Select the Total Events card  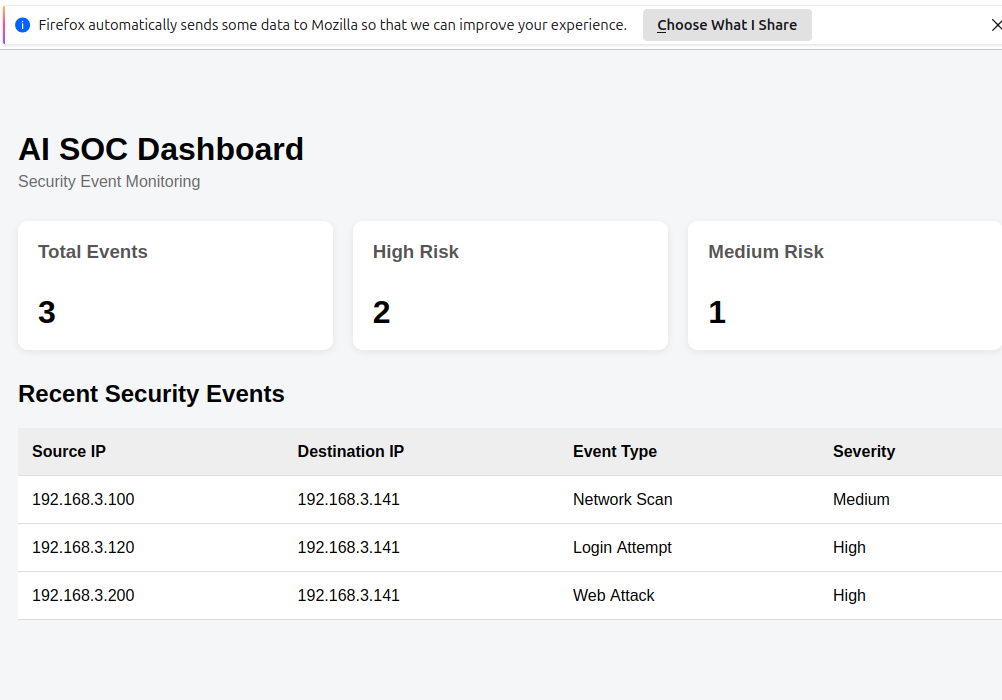click(176, 285)
